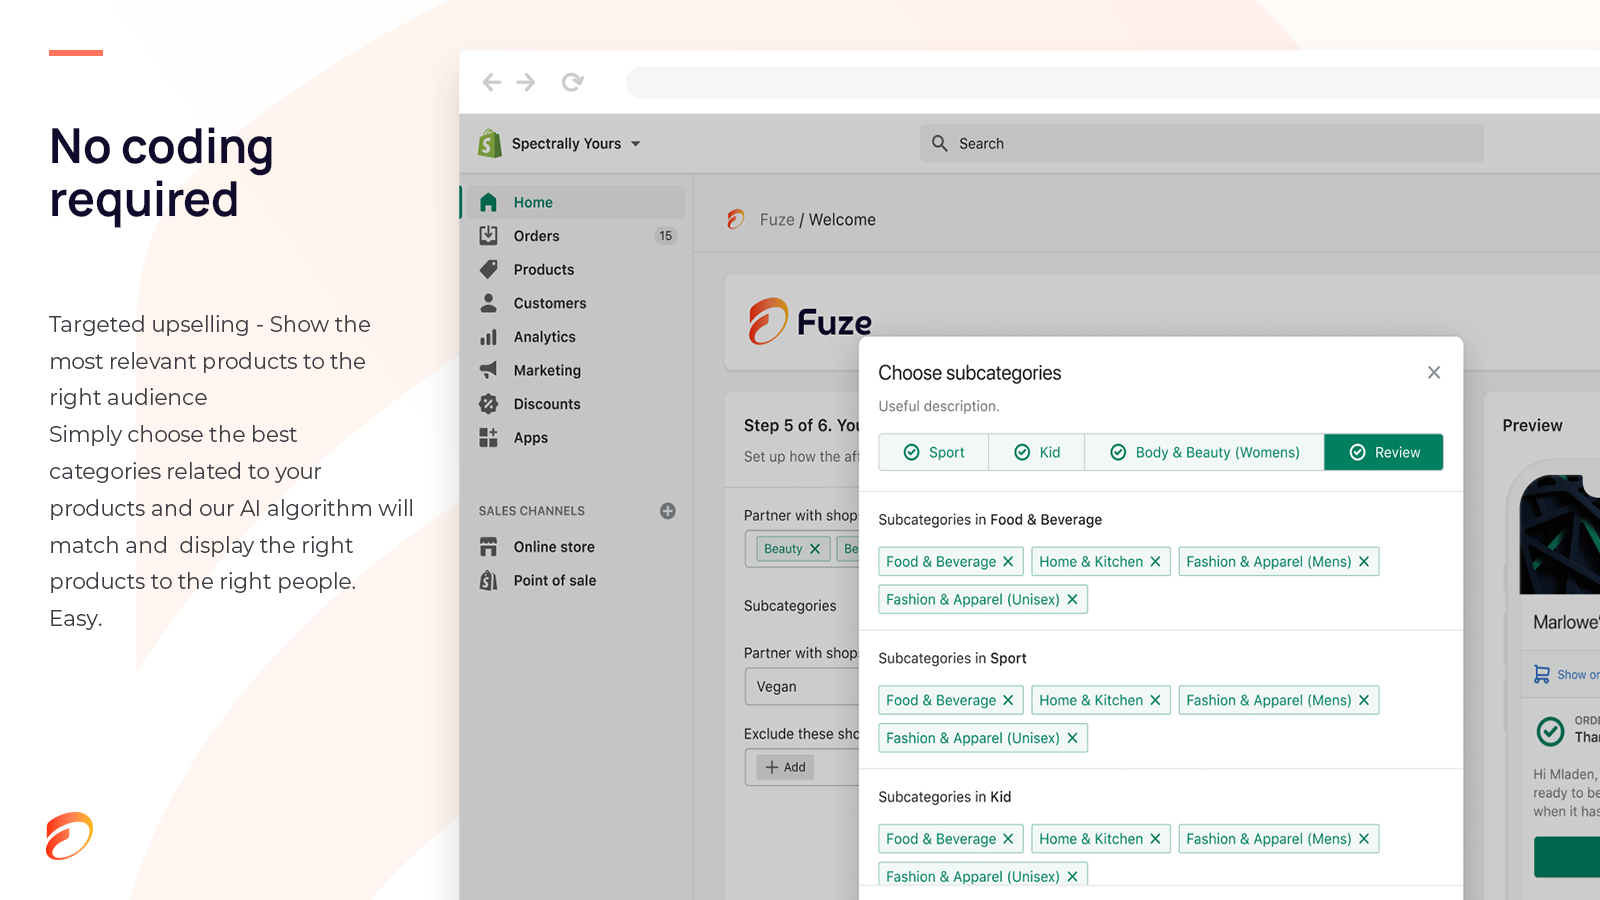Viewport: 1600px width, 900px height.
Task: Select Products from the sidebar
Action: [543, 269]
